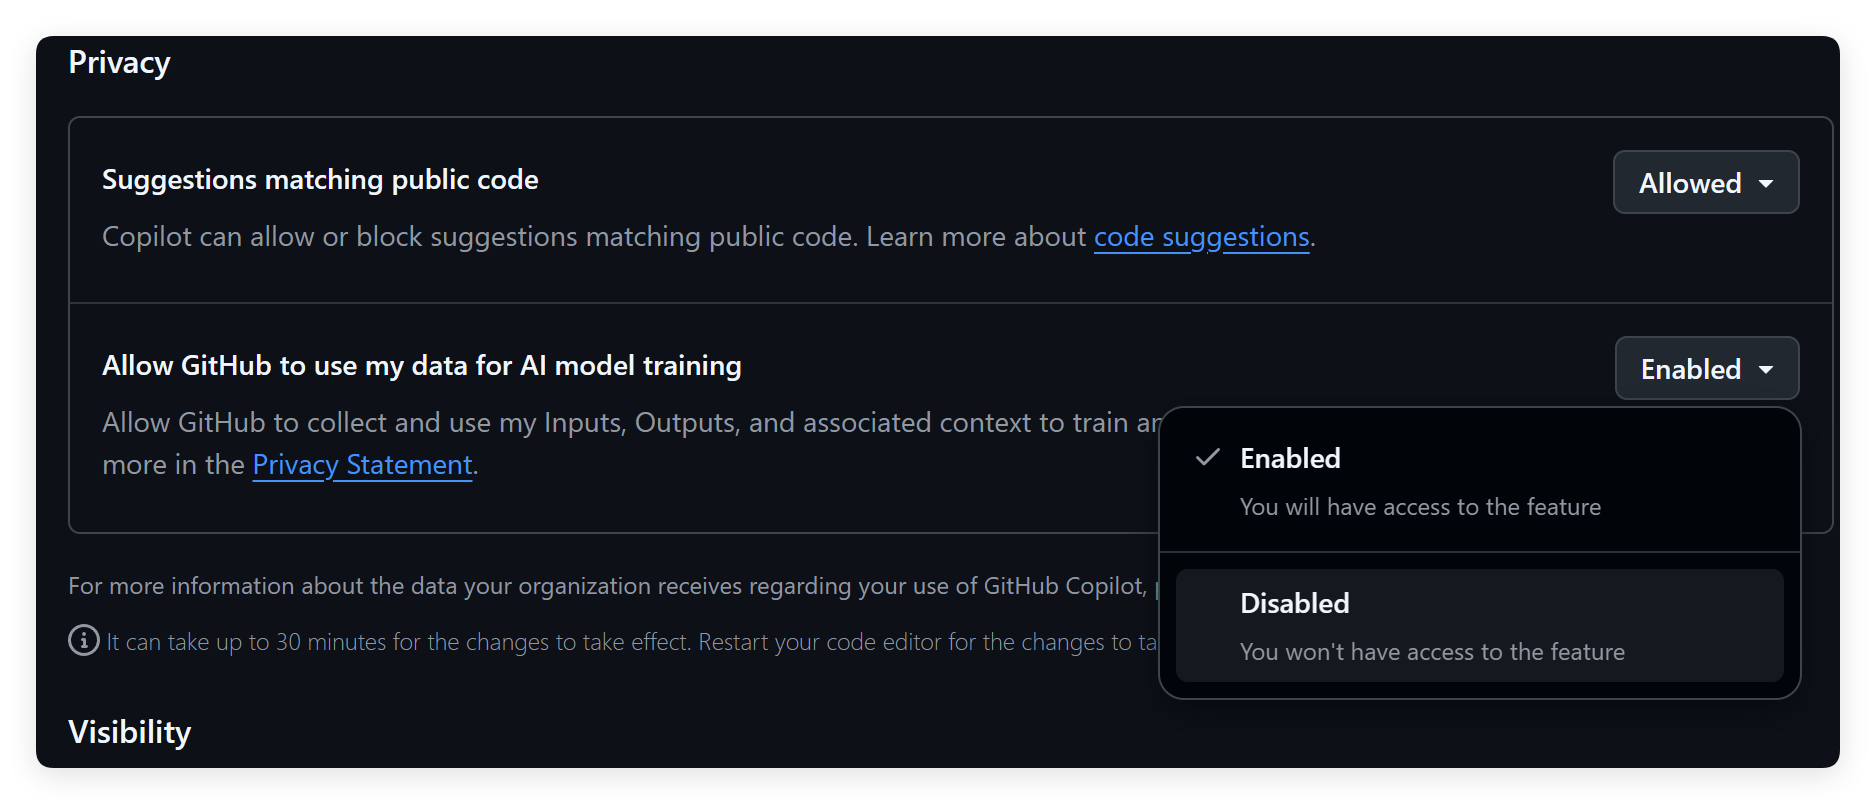The height and width of the screenshot is (804, 1876).
Task: Click the "You won't have access to the feature" description
Action: click(x=1432, y=652)
